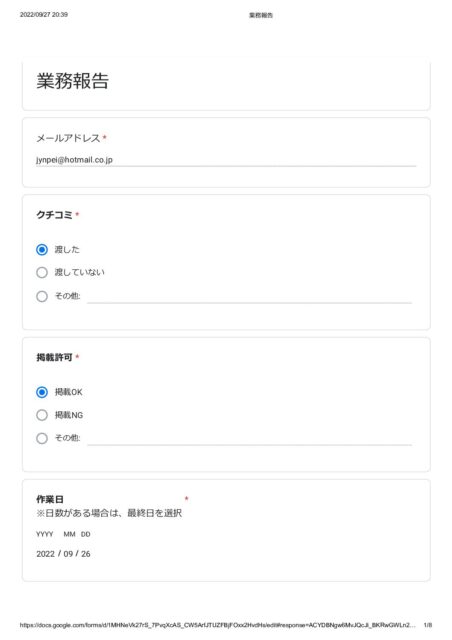Click the day value 26 in 作業日

point(86,554)
